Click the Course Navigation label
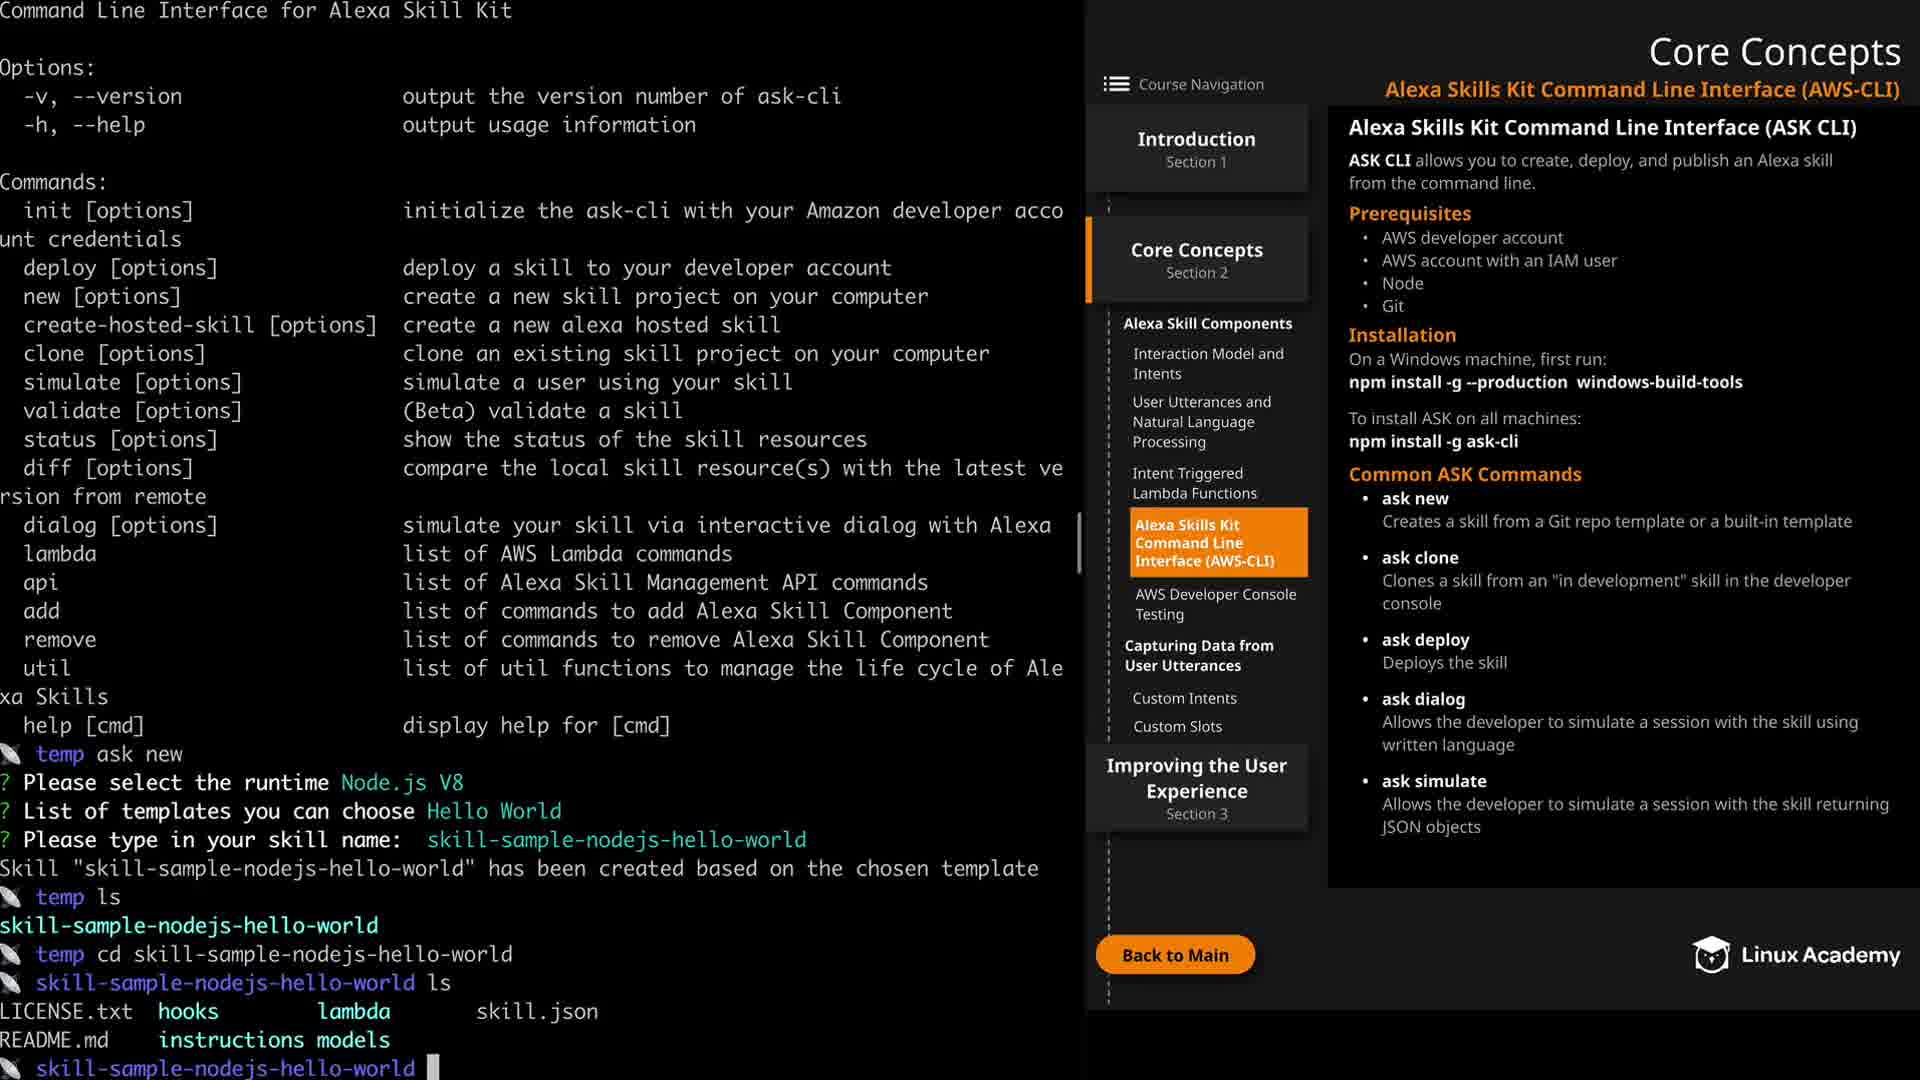This screenshot has width=1920, height=1080. [x=1200, y=84]
